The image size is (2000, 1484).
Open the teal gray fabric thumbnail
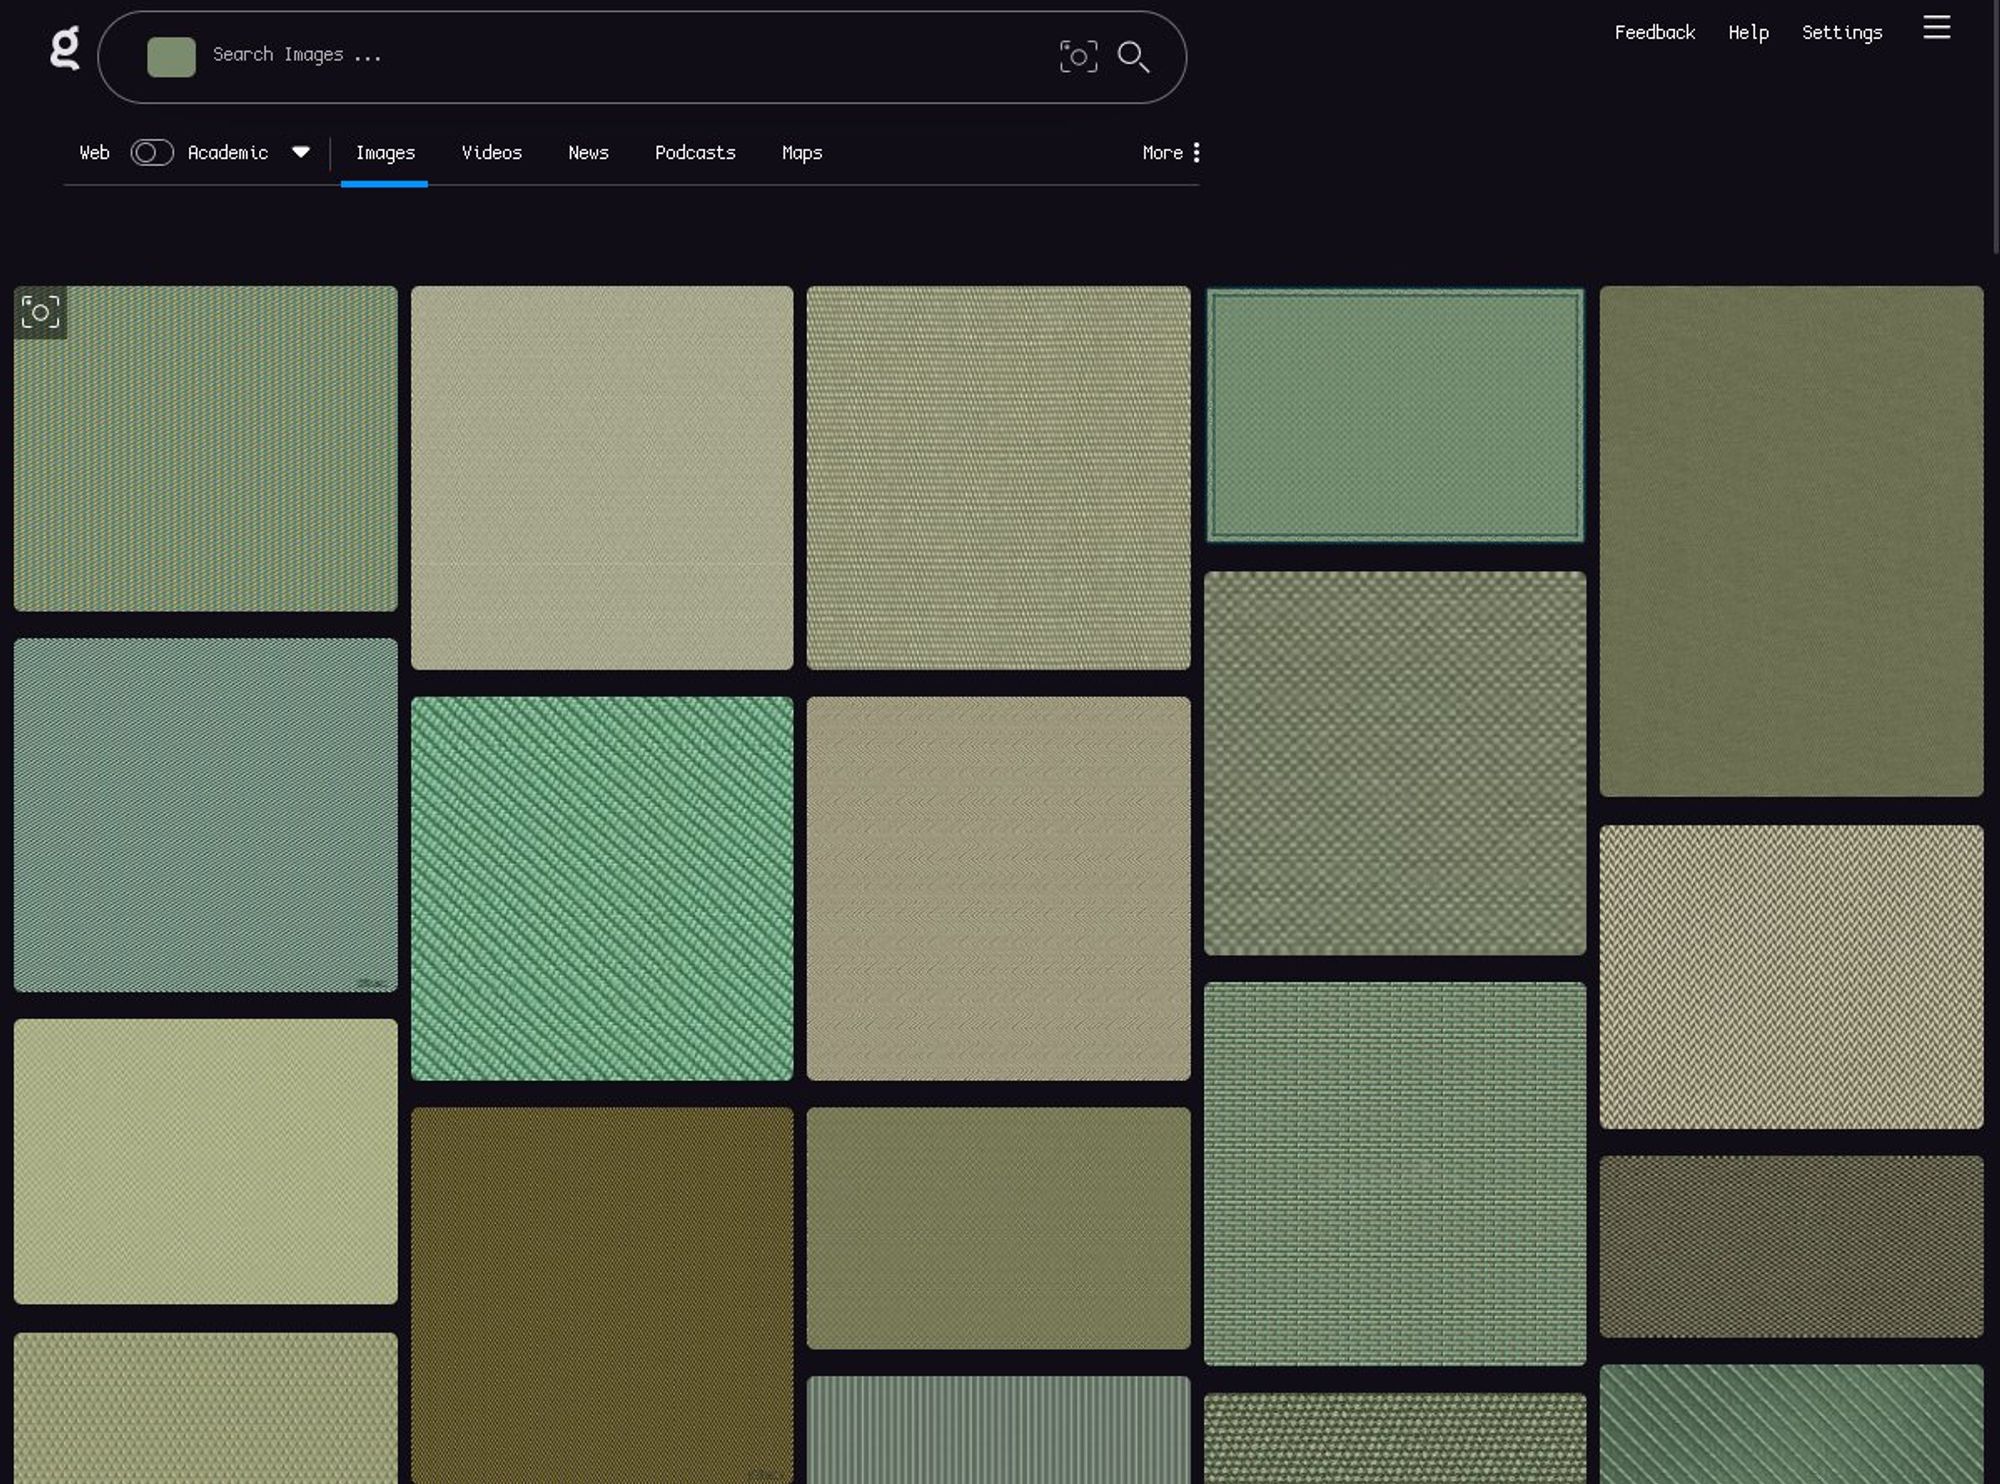pyautogui.click(x=205, y=815)
